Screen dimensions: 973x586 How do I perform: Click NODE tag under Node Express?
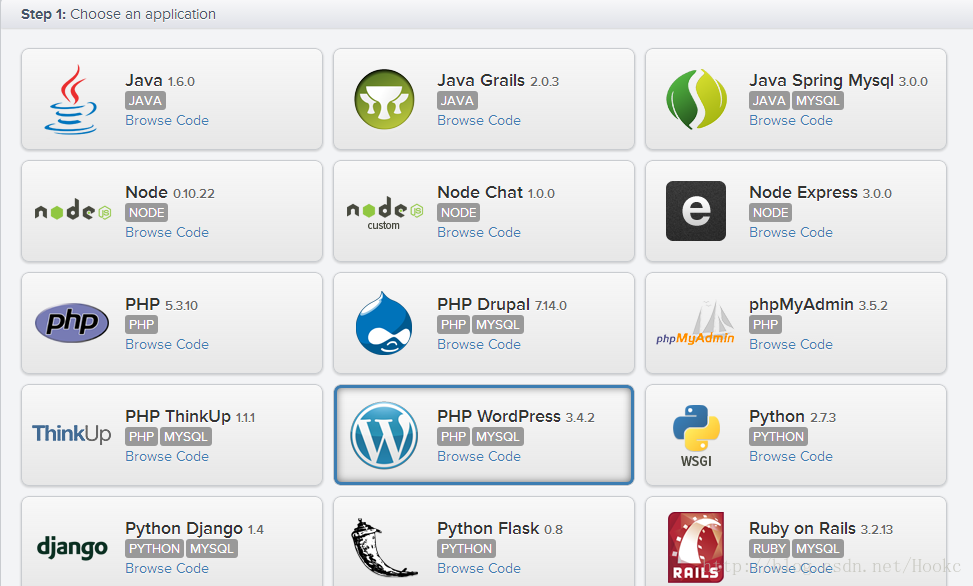click(771, 212)
